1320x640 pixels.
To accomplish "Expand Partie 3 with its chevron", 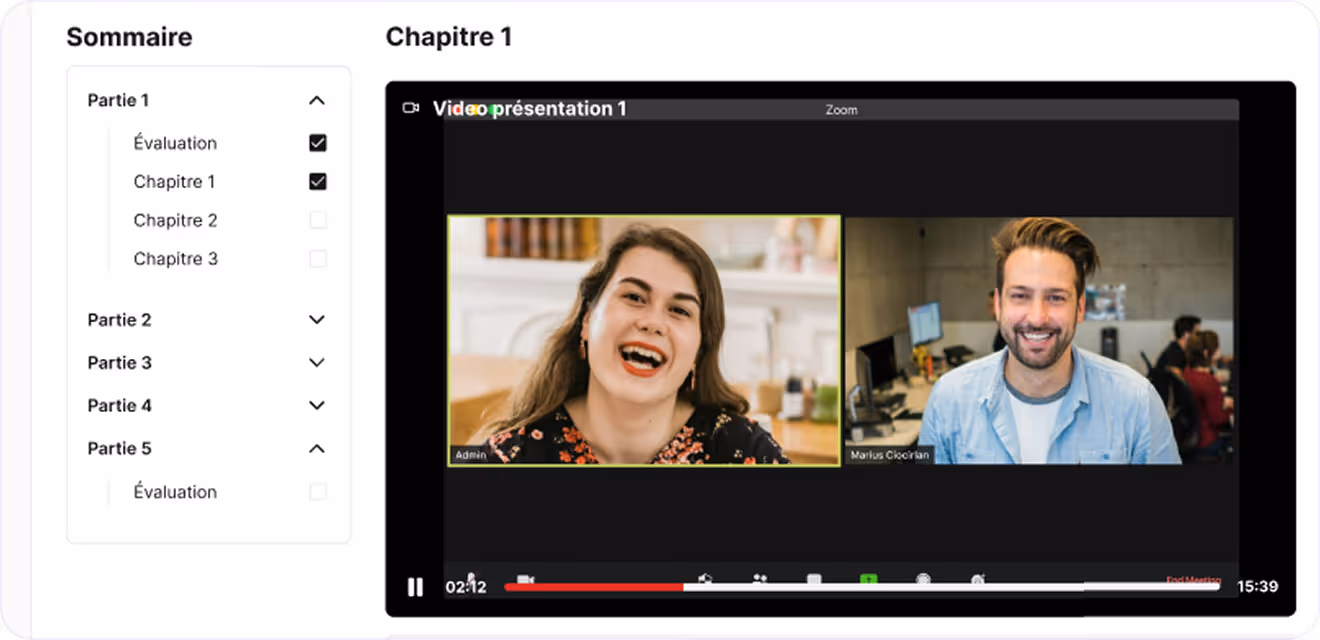I will [x=317, y=363].
